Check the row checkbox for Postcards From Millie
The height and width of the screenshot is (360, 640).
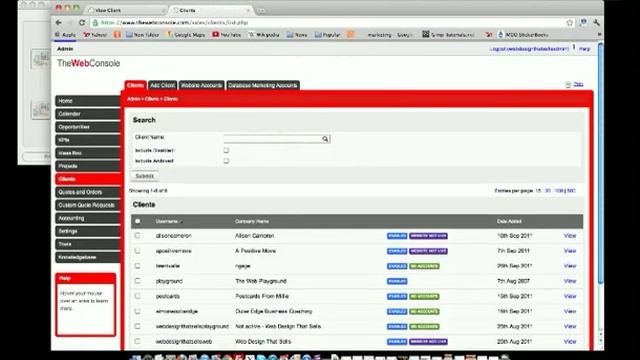138,296
